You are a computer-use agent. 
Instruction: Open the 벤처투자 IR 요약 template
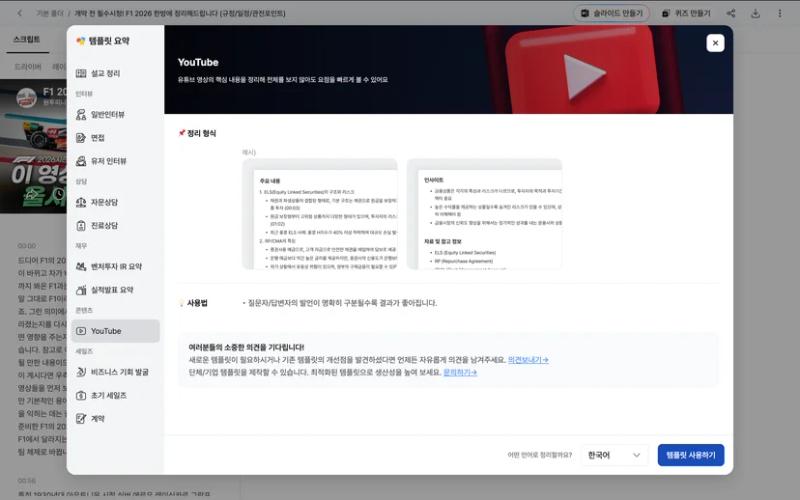point(115,267)
